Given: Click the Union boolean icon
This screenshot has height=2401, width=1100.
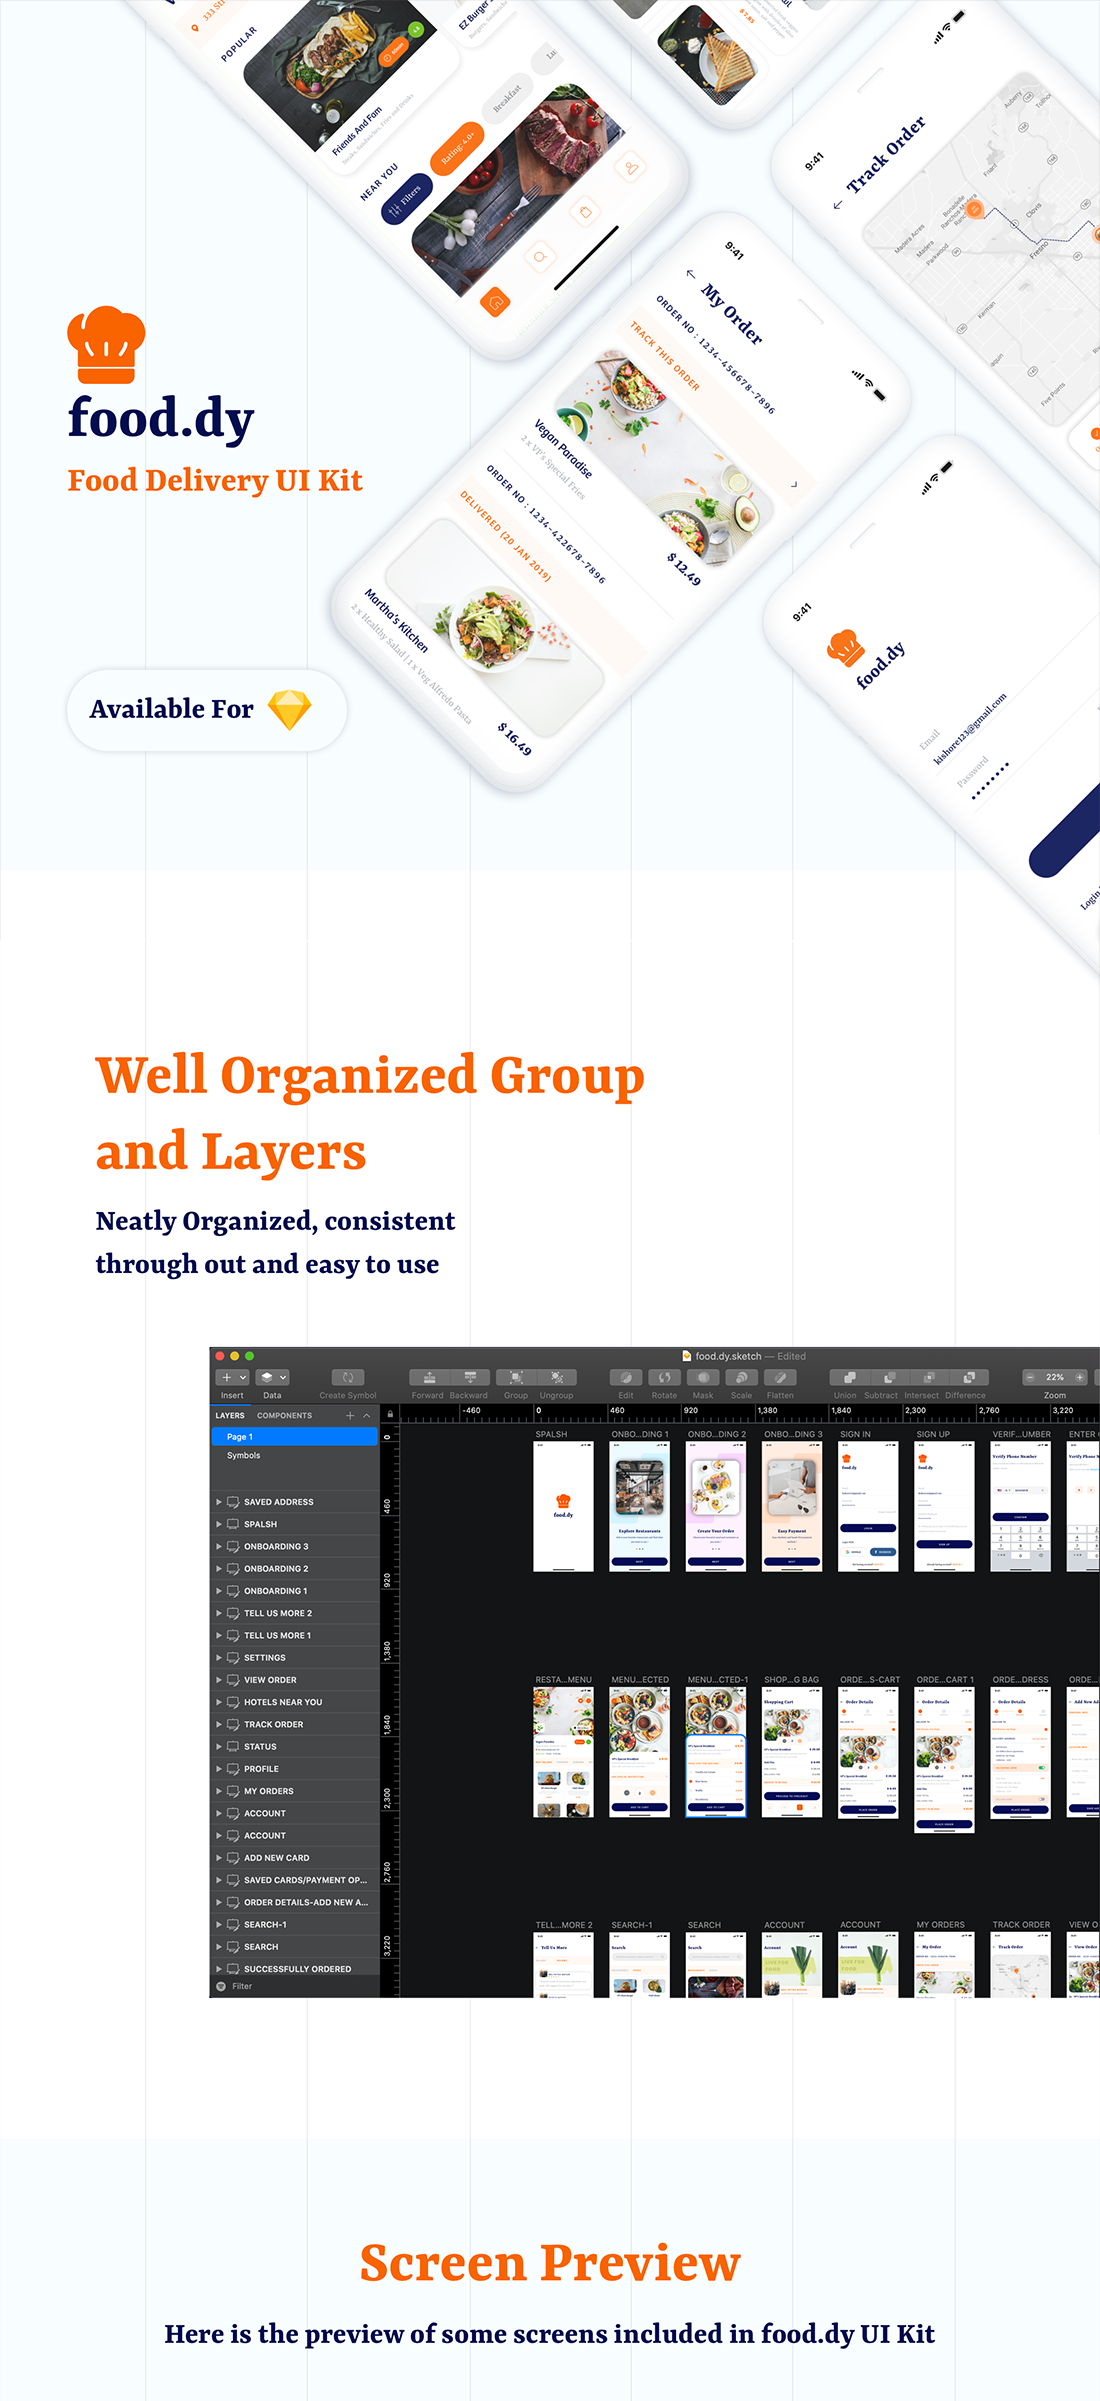Looking at the screenshot, I should 845,1377.
